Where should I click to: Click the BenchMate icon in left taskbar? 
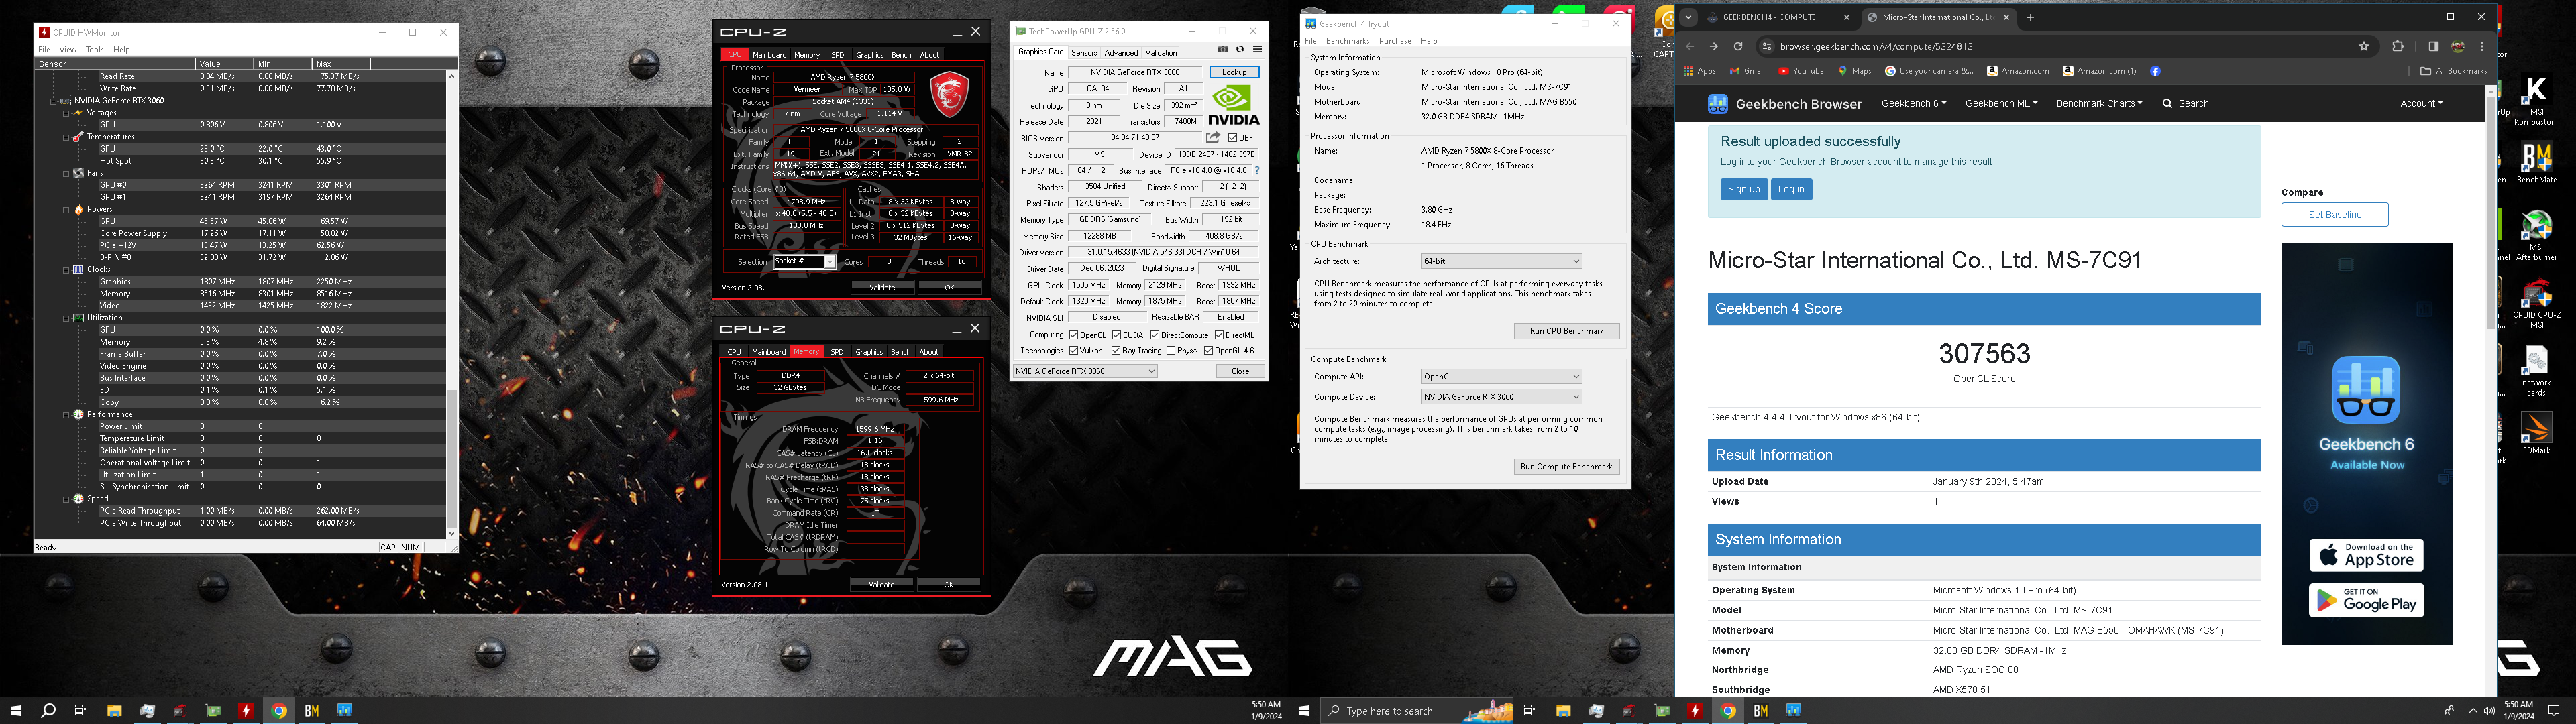(x=312, y=711)
